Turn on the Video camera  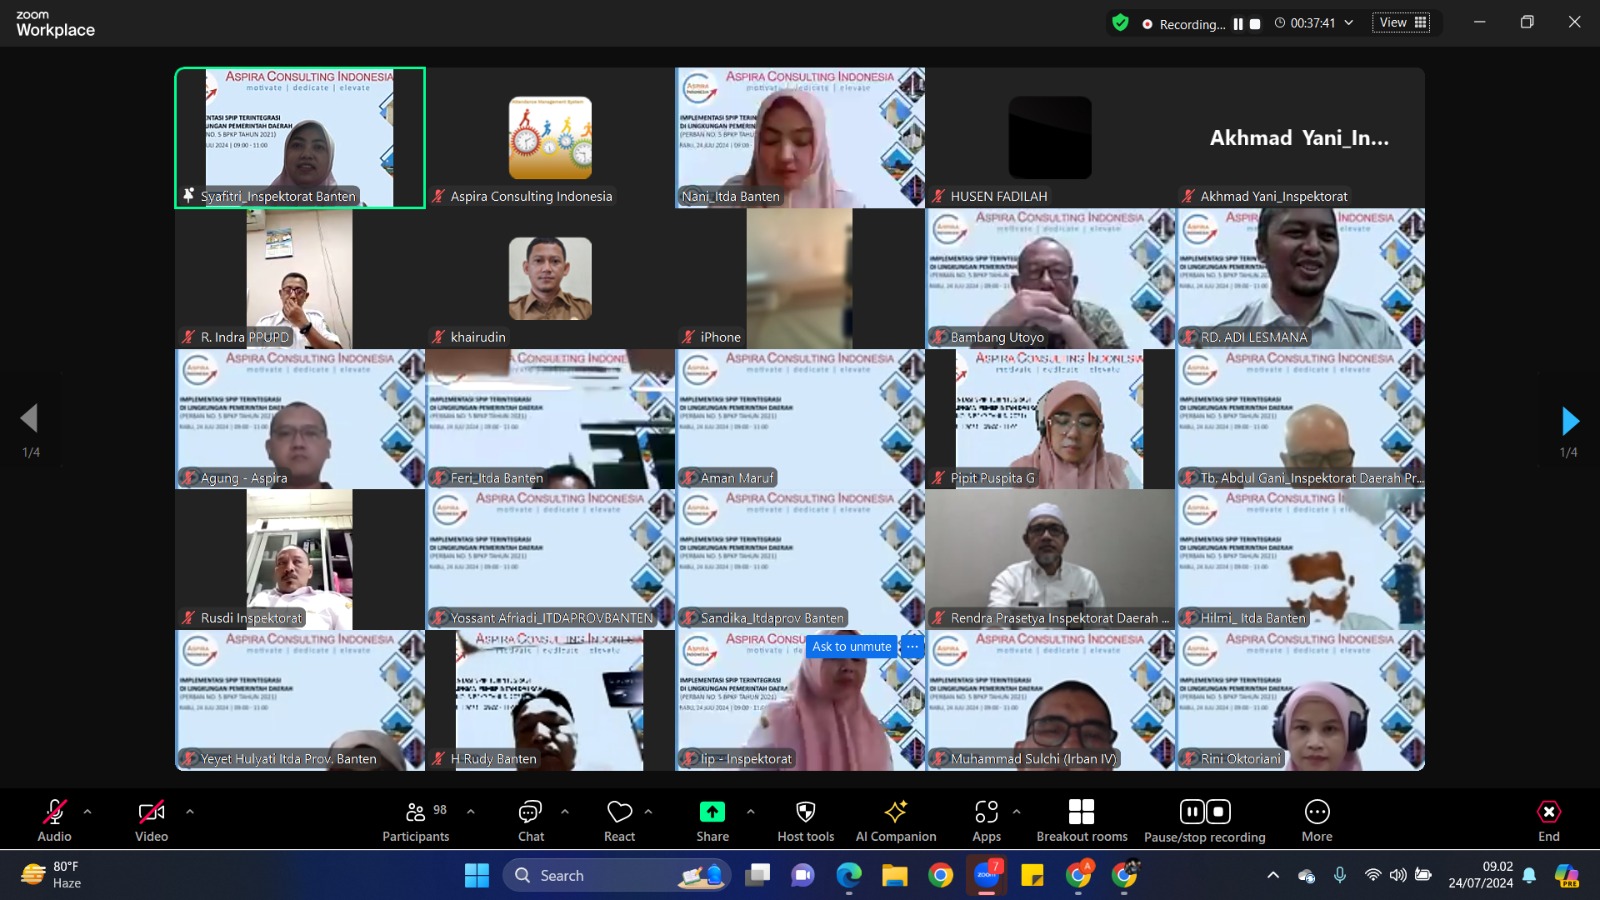tap(151, 812)
